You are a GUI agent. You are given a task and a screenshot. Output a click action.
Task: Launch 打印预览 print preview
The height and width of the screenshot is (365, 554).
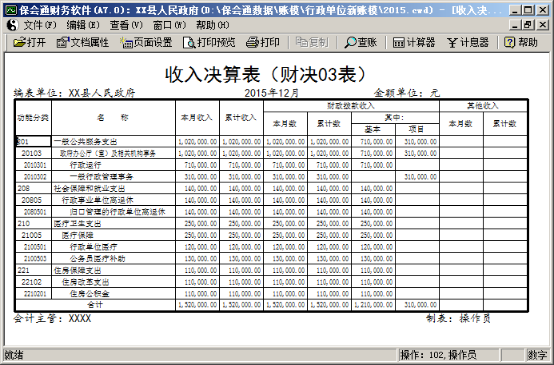point(209,42)
